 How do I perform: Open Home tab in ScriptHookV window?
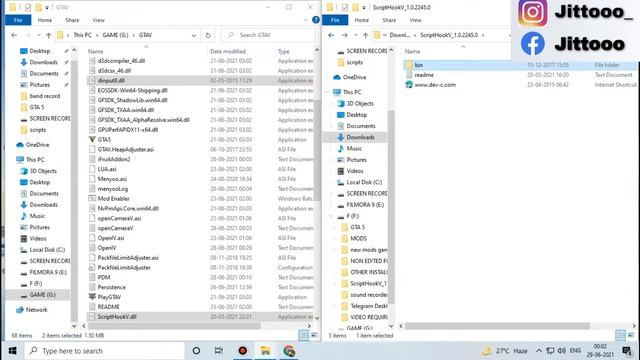pos(361,20)
